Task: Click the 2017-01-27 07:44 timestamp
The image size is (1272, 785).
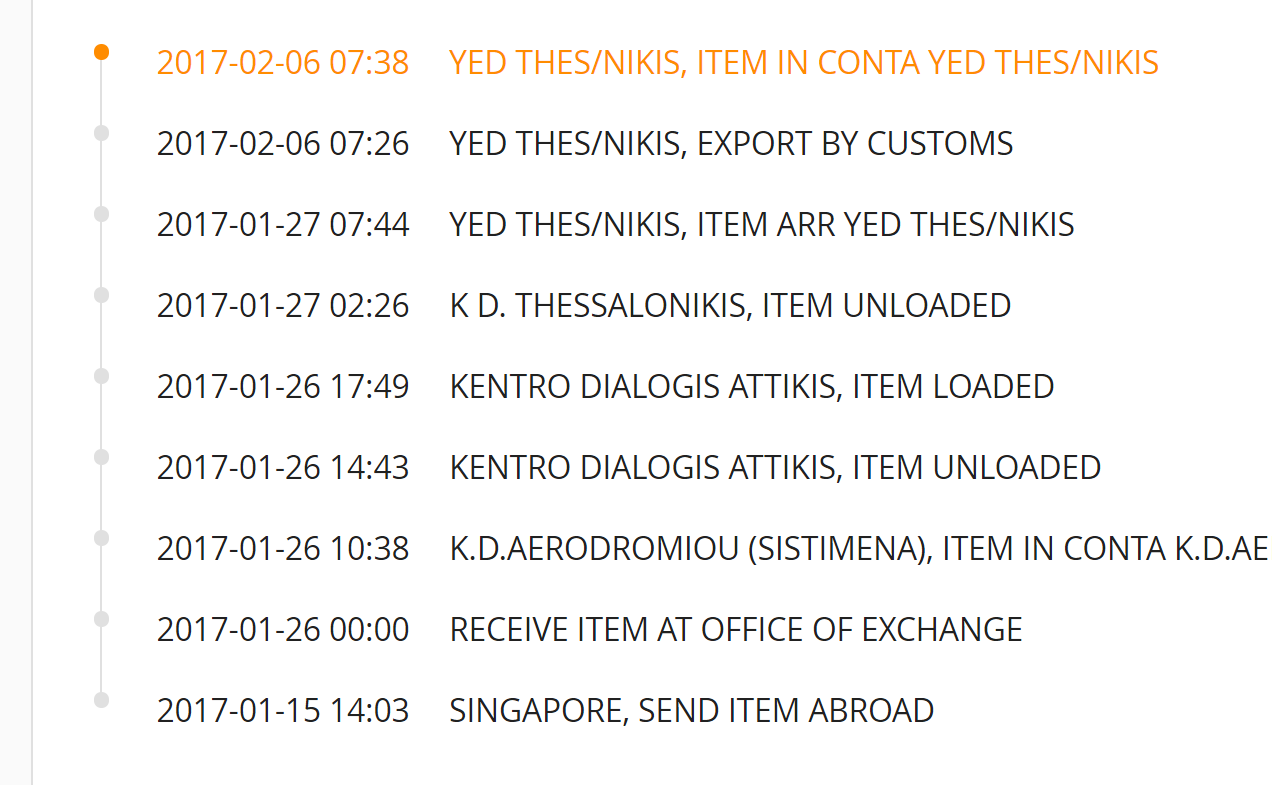Action: click(x=283, y=225)
